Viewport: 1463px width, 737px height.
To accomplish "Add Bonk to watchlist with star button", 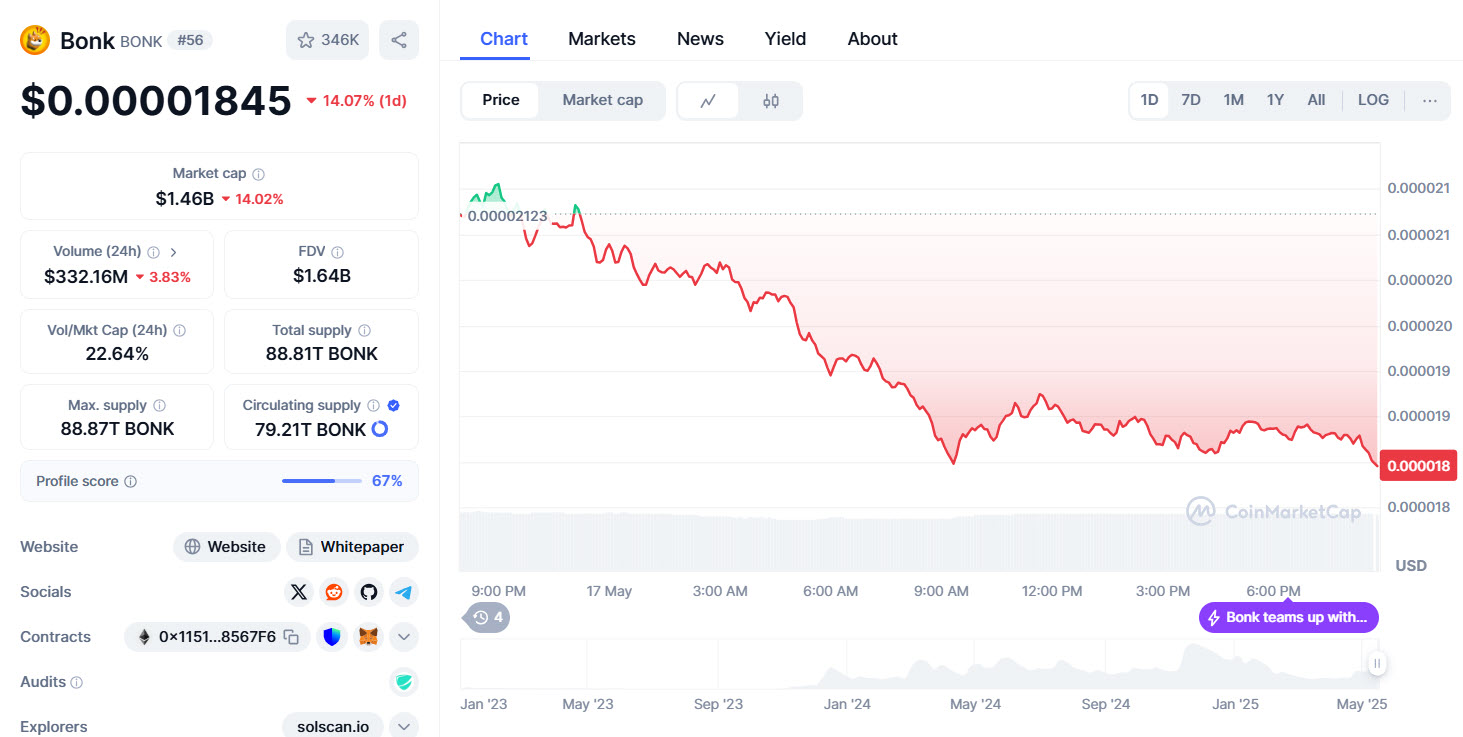I will [328, 40].
